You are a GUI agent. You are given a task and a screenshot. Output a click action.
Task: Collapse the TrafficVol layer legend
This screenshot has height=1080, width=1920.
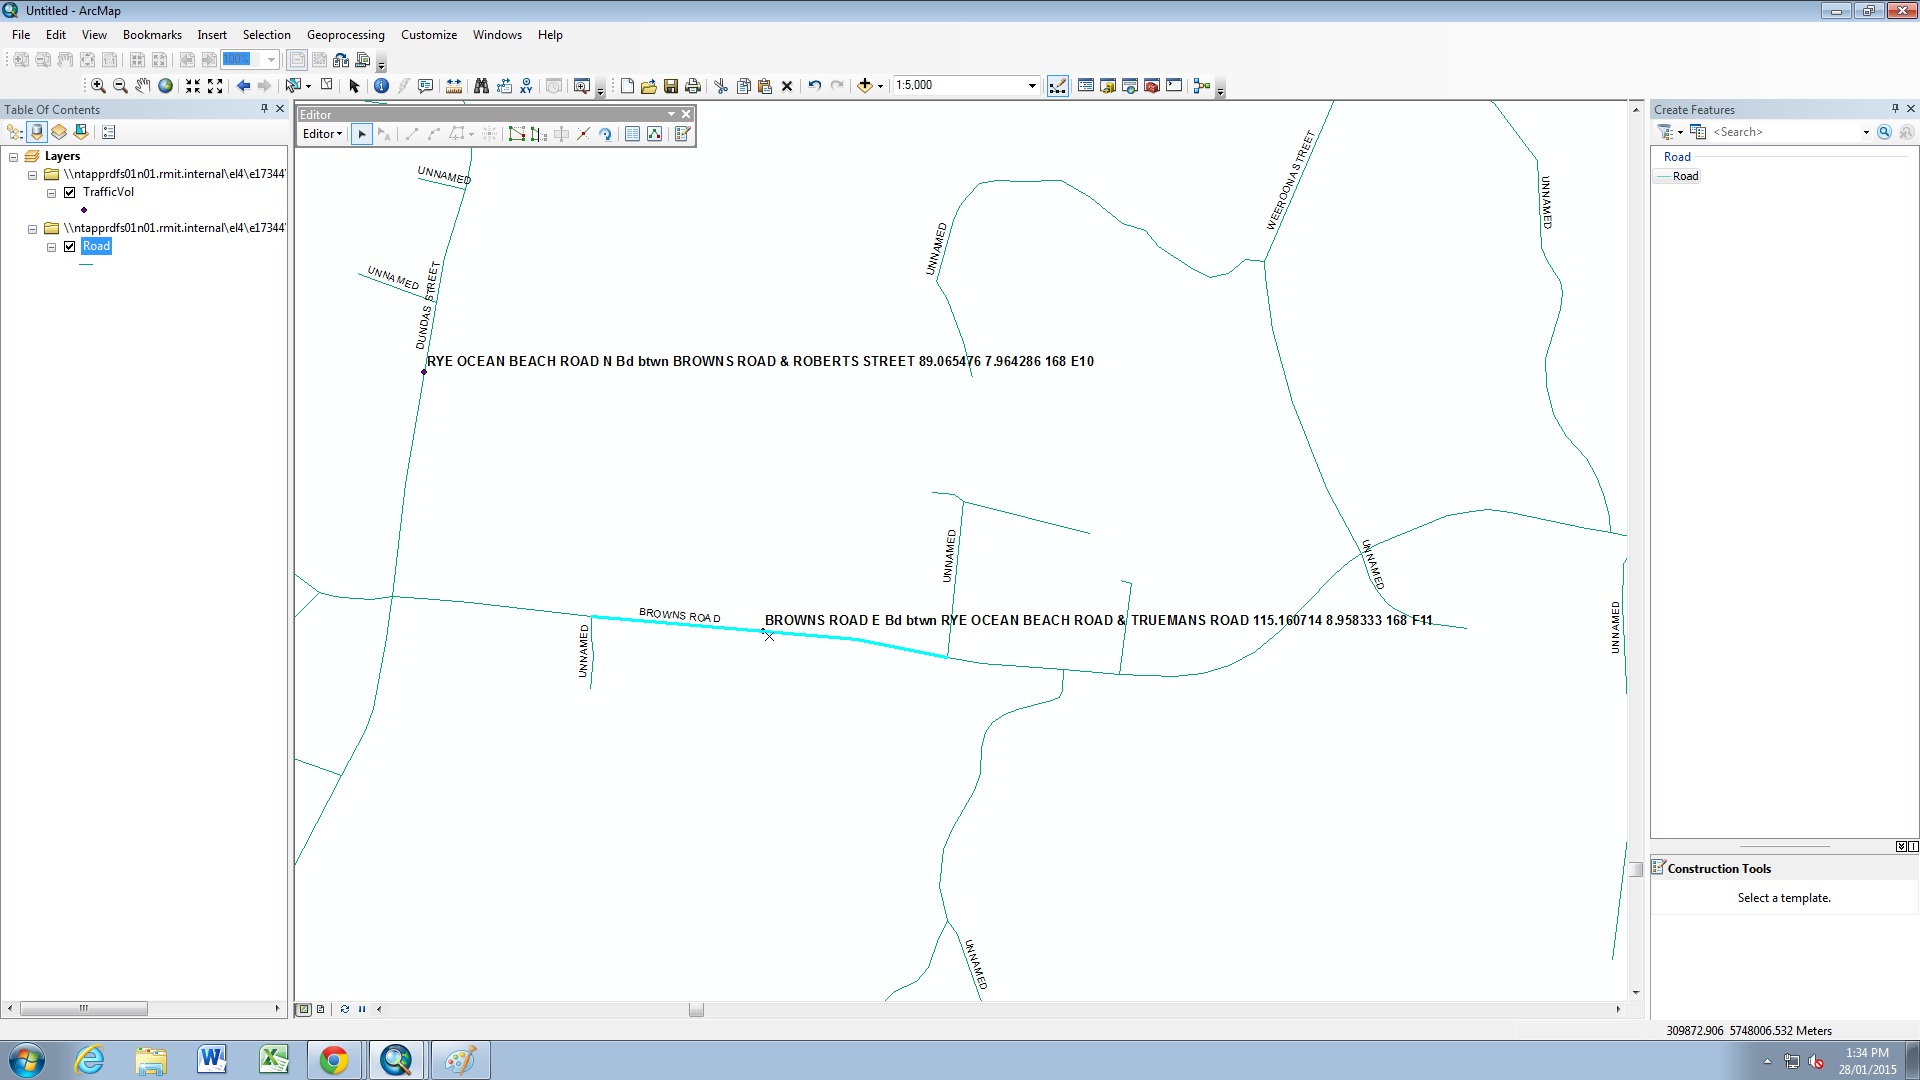click(x=51, y=193)
